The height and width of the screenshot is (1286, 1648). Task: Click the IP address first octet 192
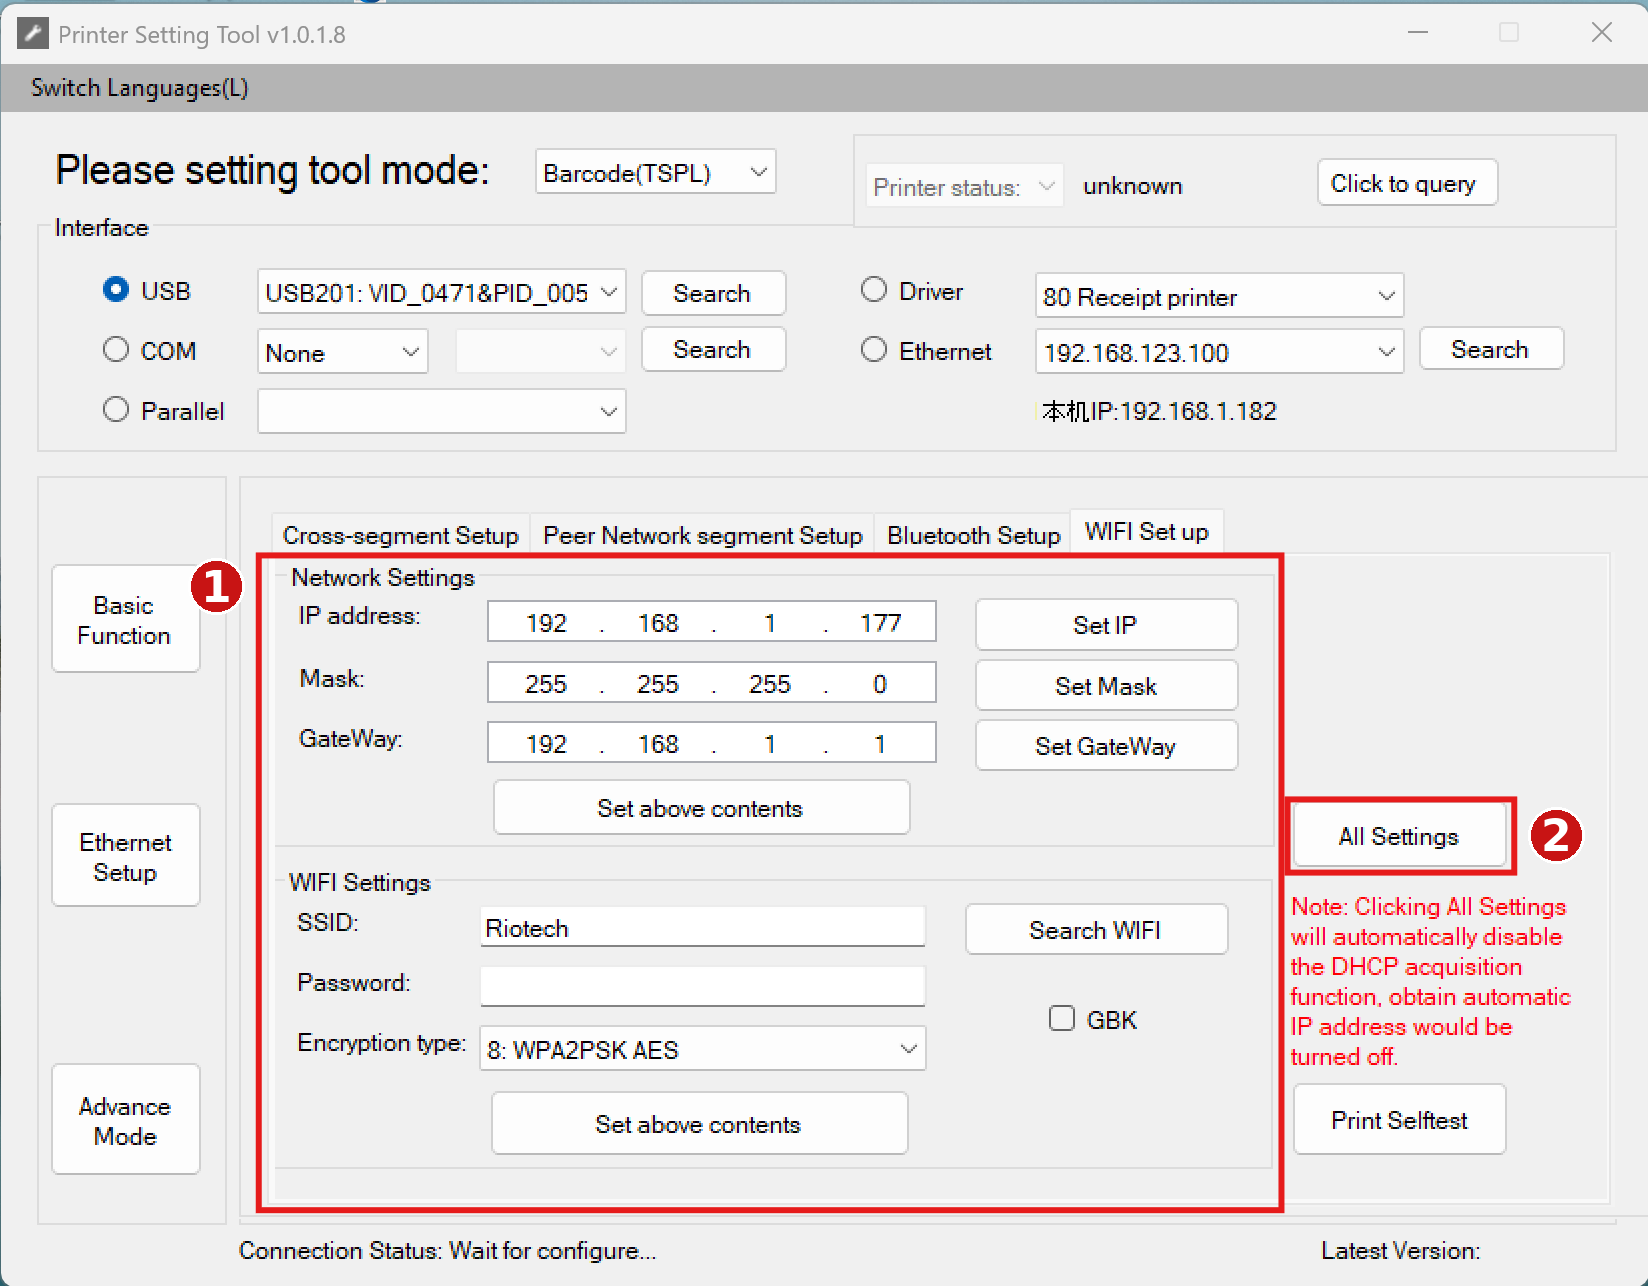[546, 623]
